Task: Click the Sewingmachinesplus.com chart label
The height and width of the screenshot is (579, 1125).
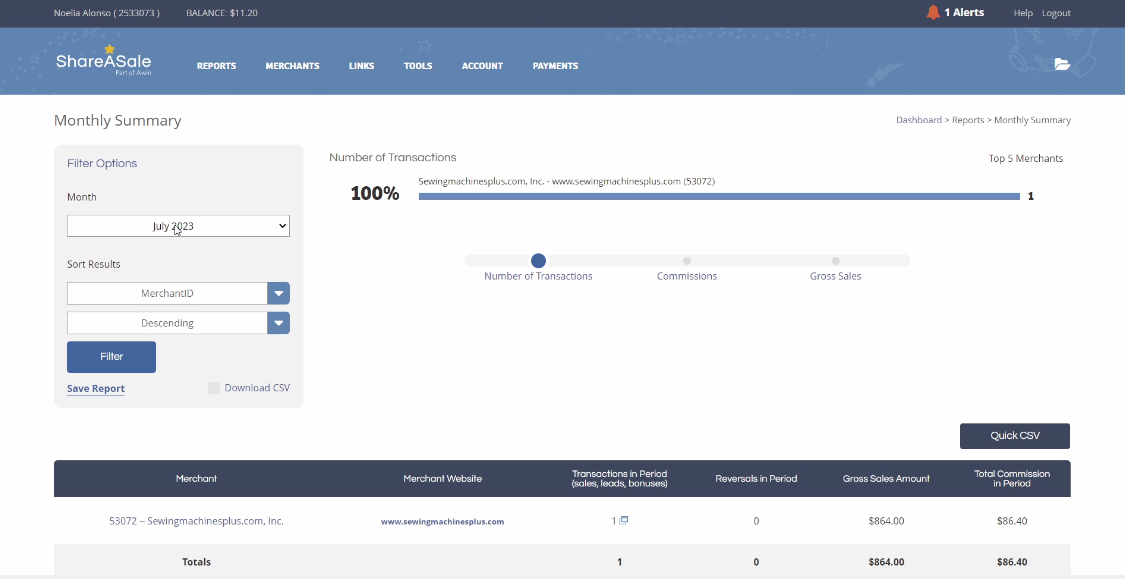Action: tap(567, 182)
